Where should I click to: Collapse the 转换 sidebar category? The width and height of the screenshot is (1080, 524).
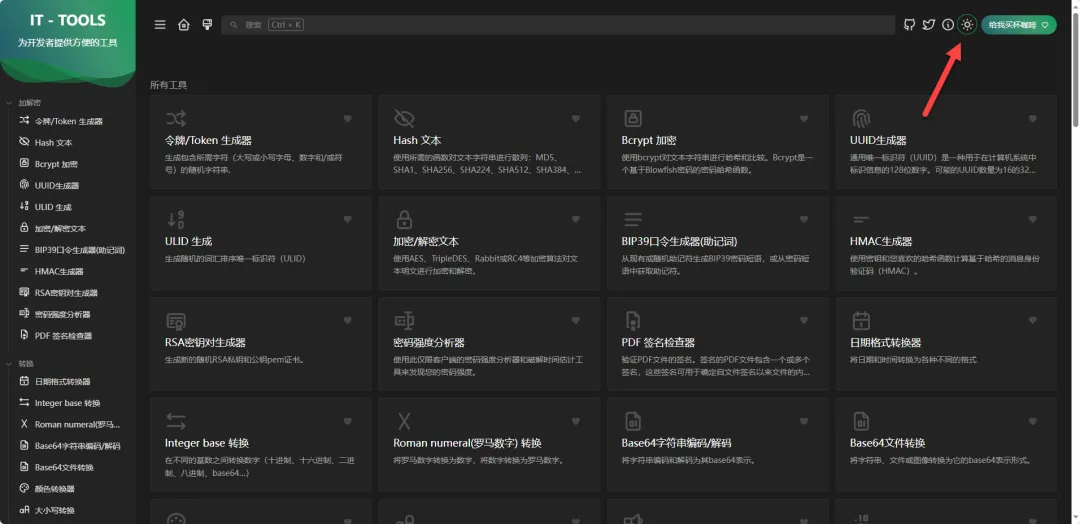pyautogui.click(x=20, y=363)
